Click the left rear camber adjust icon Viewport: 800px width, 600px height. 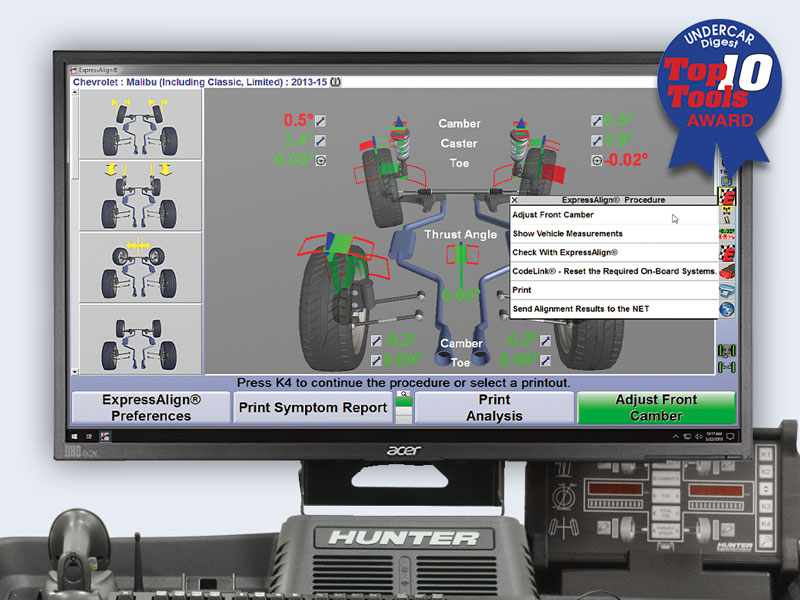point(376,341)
